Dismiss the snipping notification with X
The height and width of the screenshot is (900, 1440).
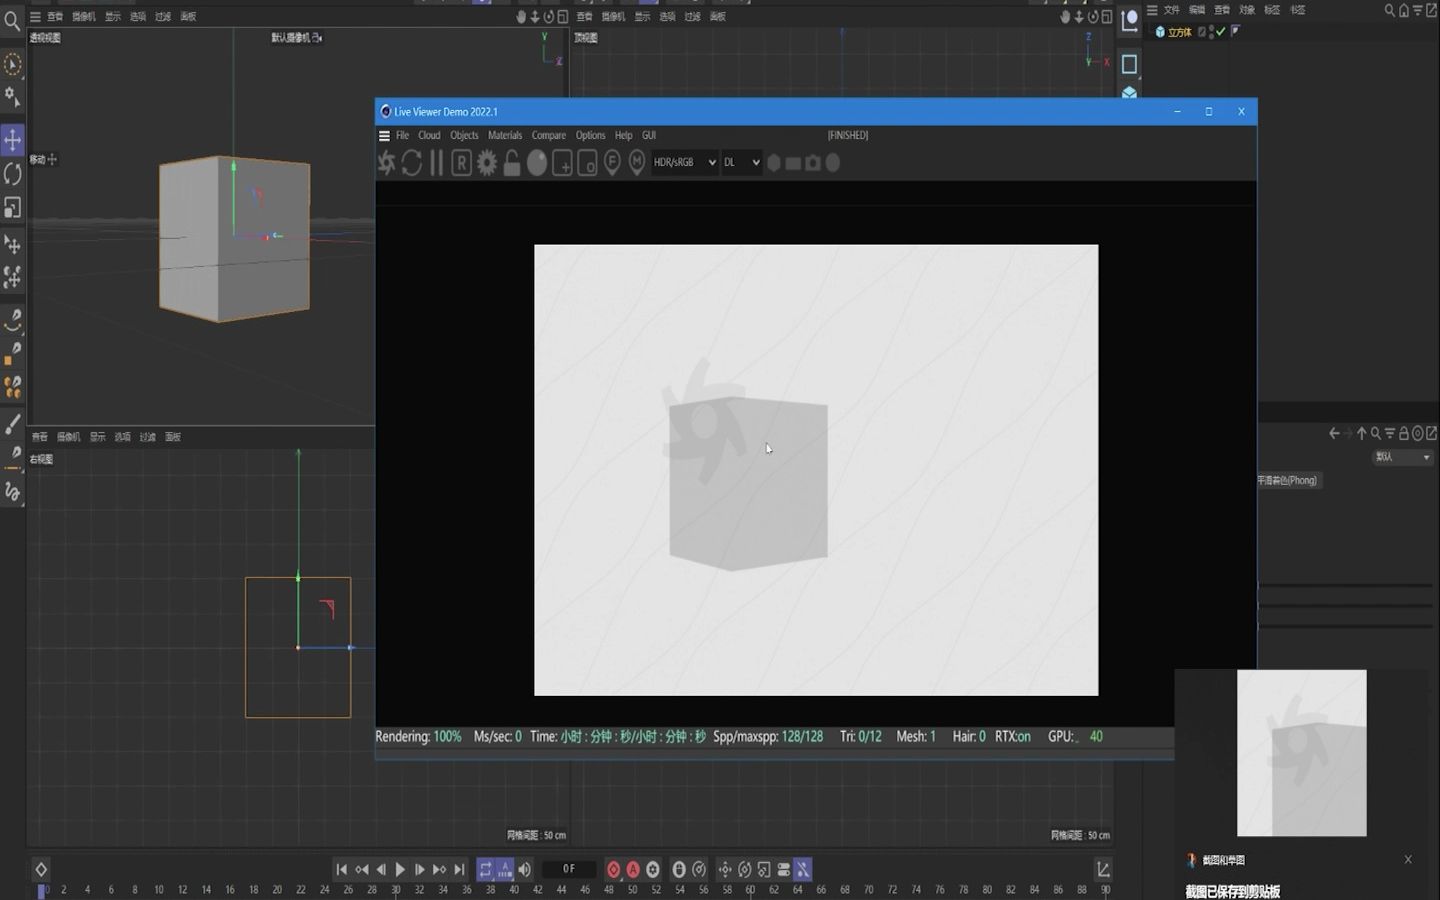click(1408, 860)
